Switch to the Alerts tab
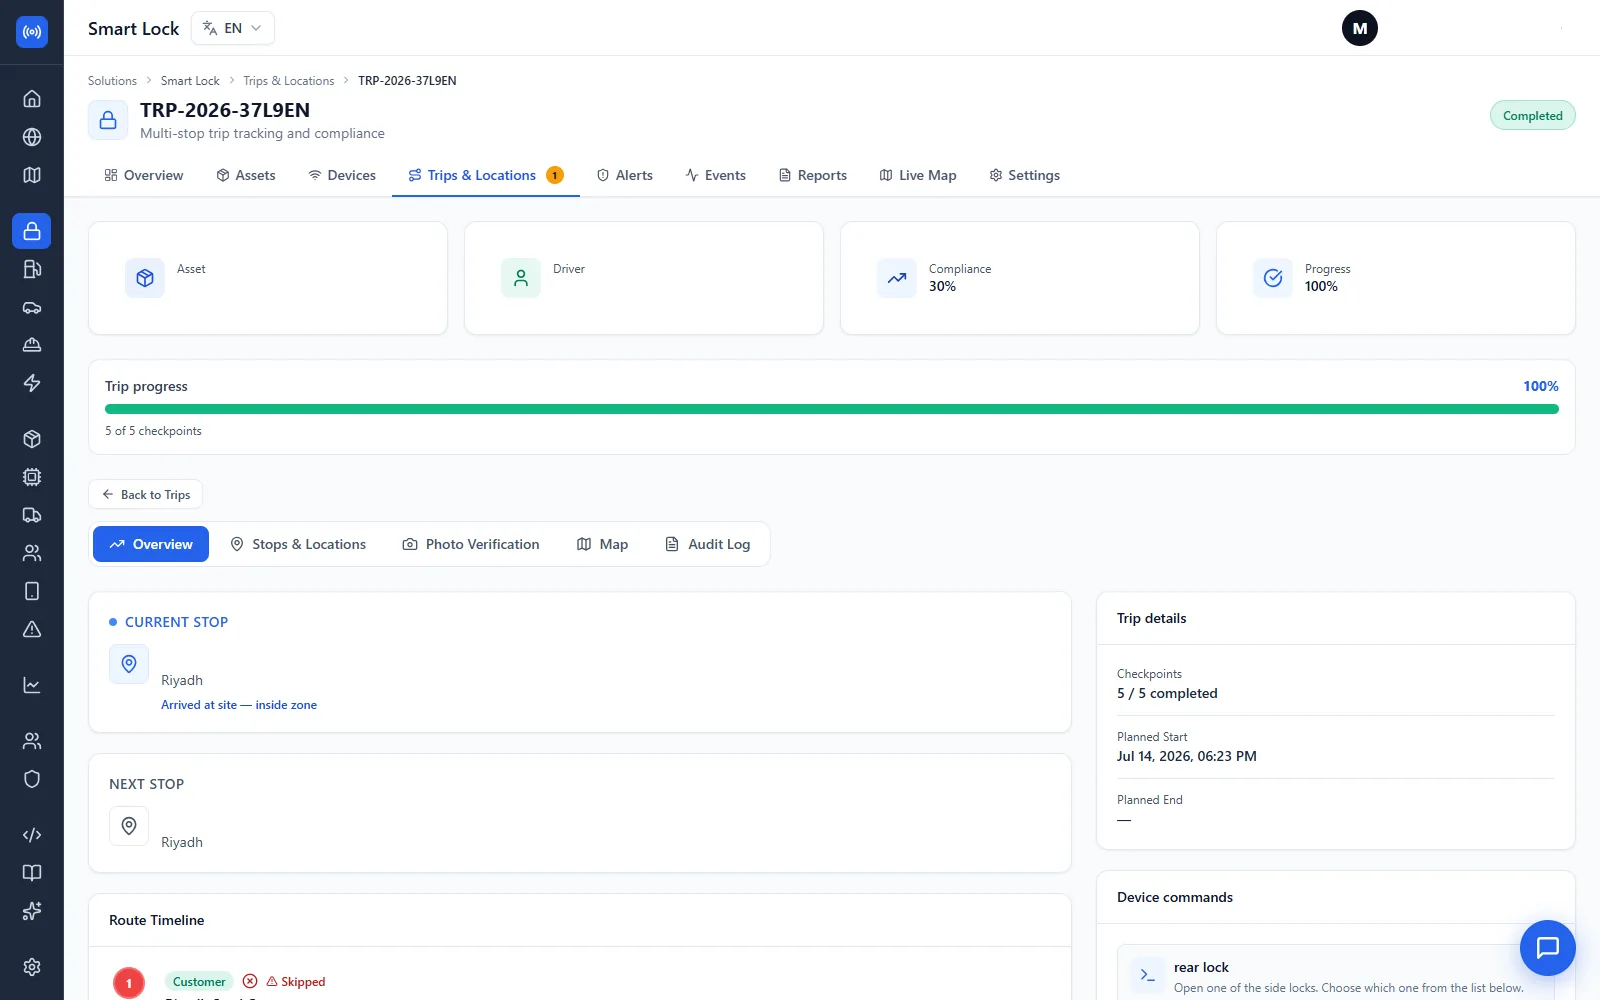This screenshot has width=1600, height=1000. coord(625,175)
